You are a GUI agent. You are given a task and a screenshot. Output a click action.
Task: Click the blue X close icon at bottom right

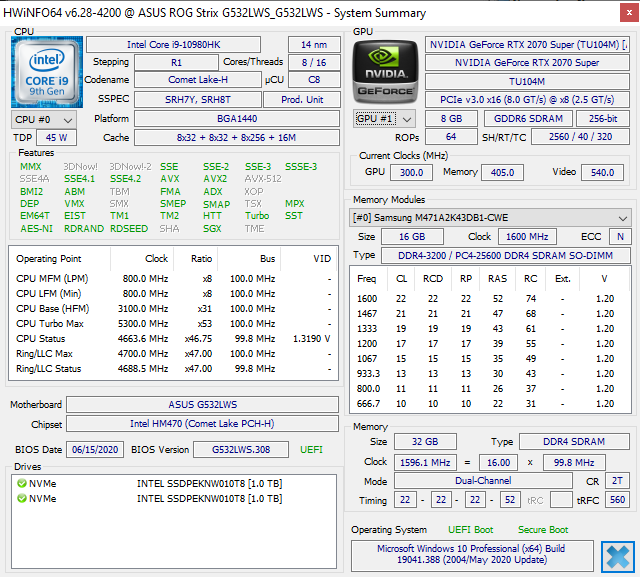coord(618,557)
